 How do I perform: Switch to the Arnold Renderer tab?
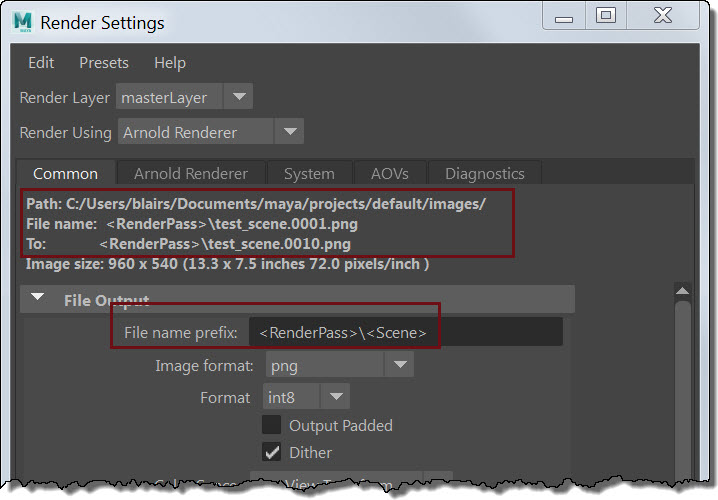coord(190,173)
